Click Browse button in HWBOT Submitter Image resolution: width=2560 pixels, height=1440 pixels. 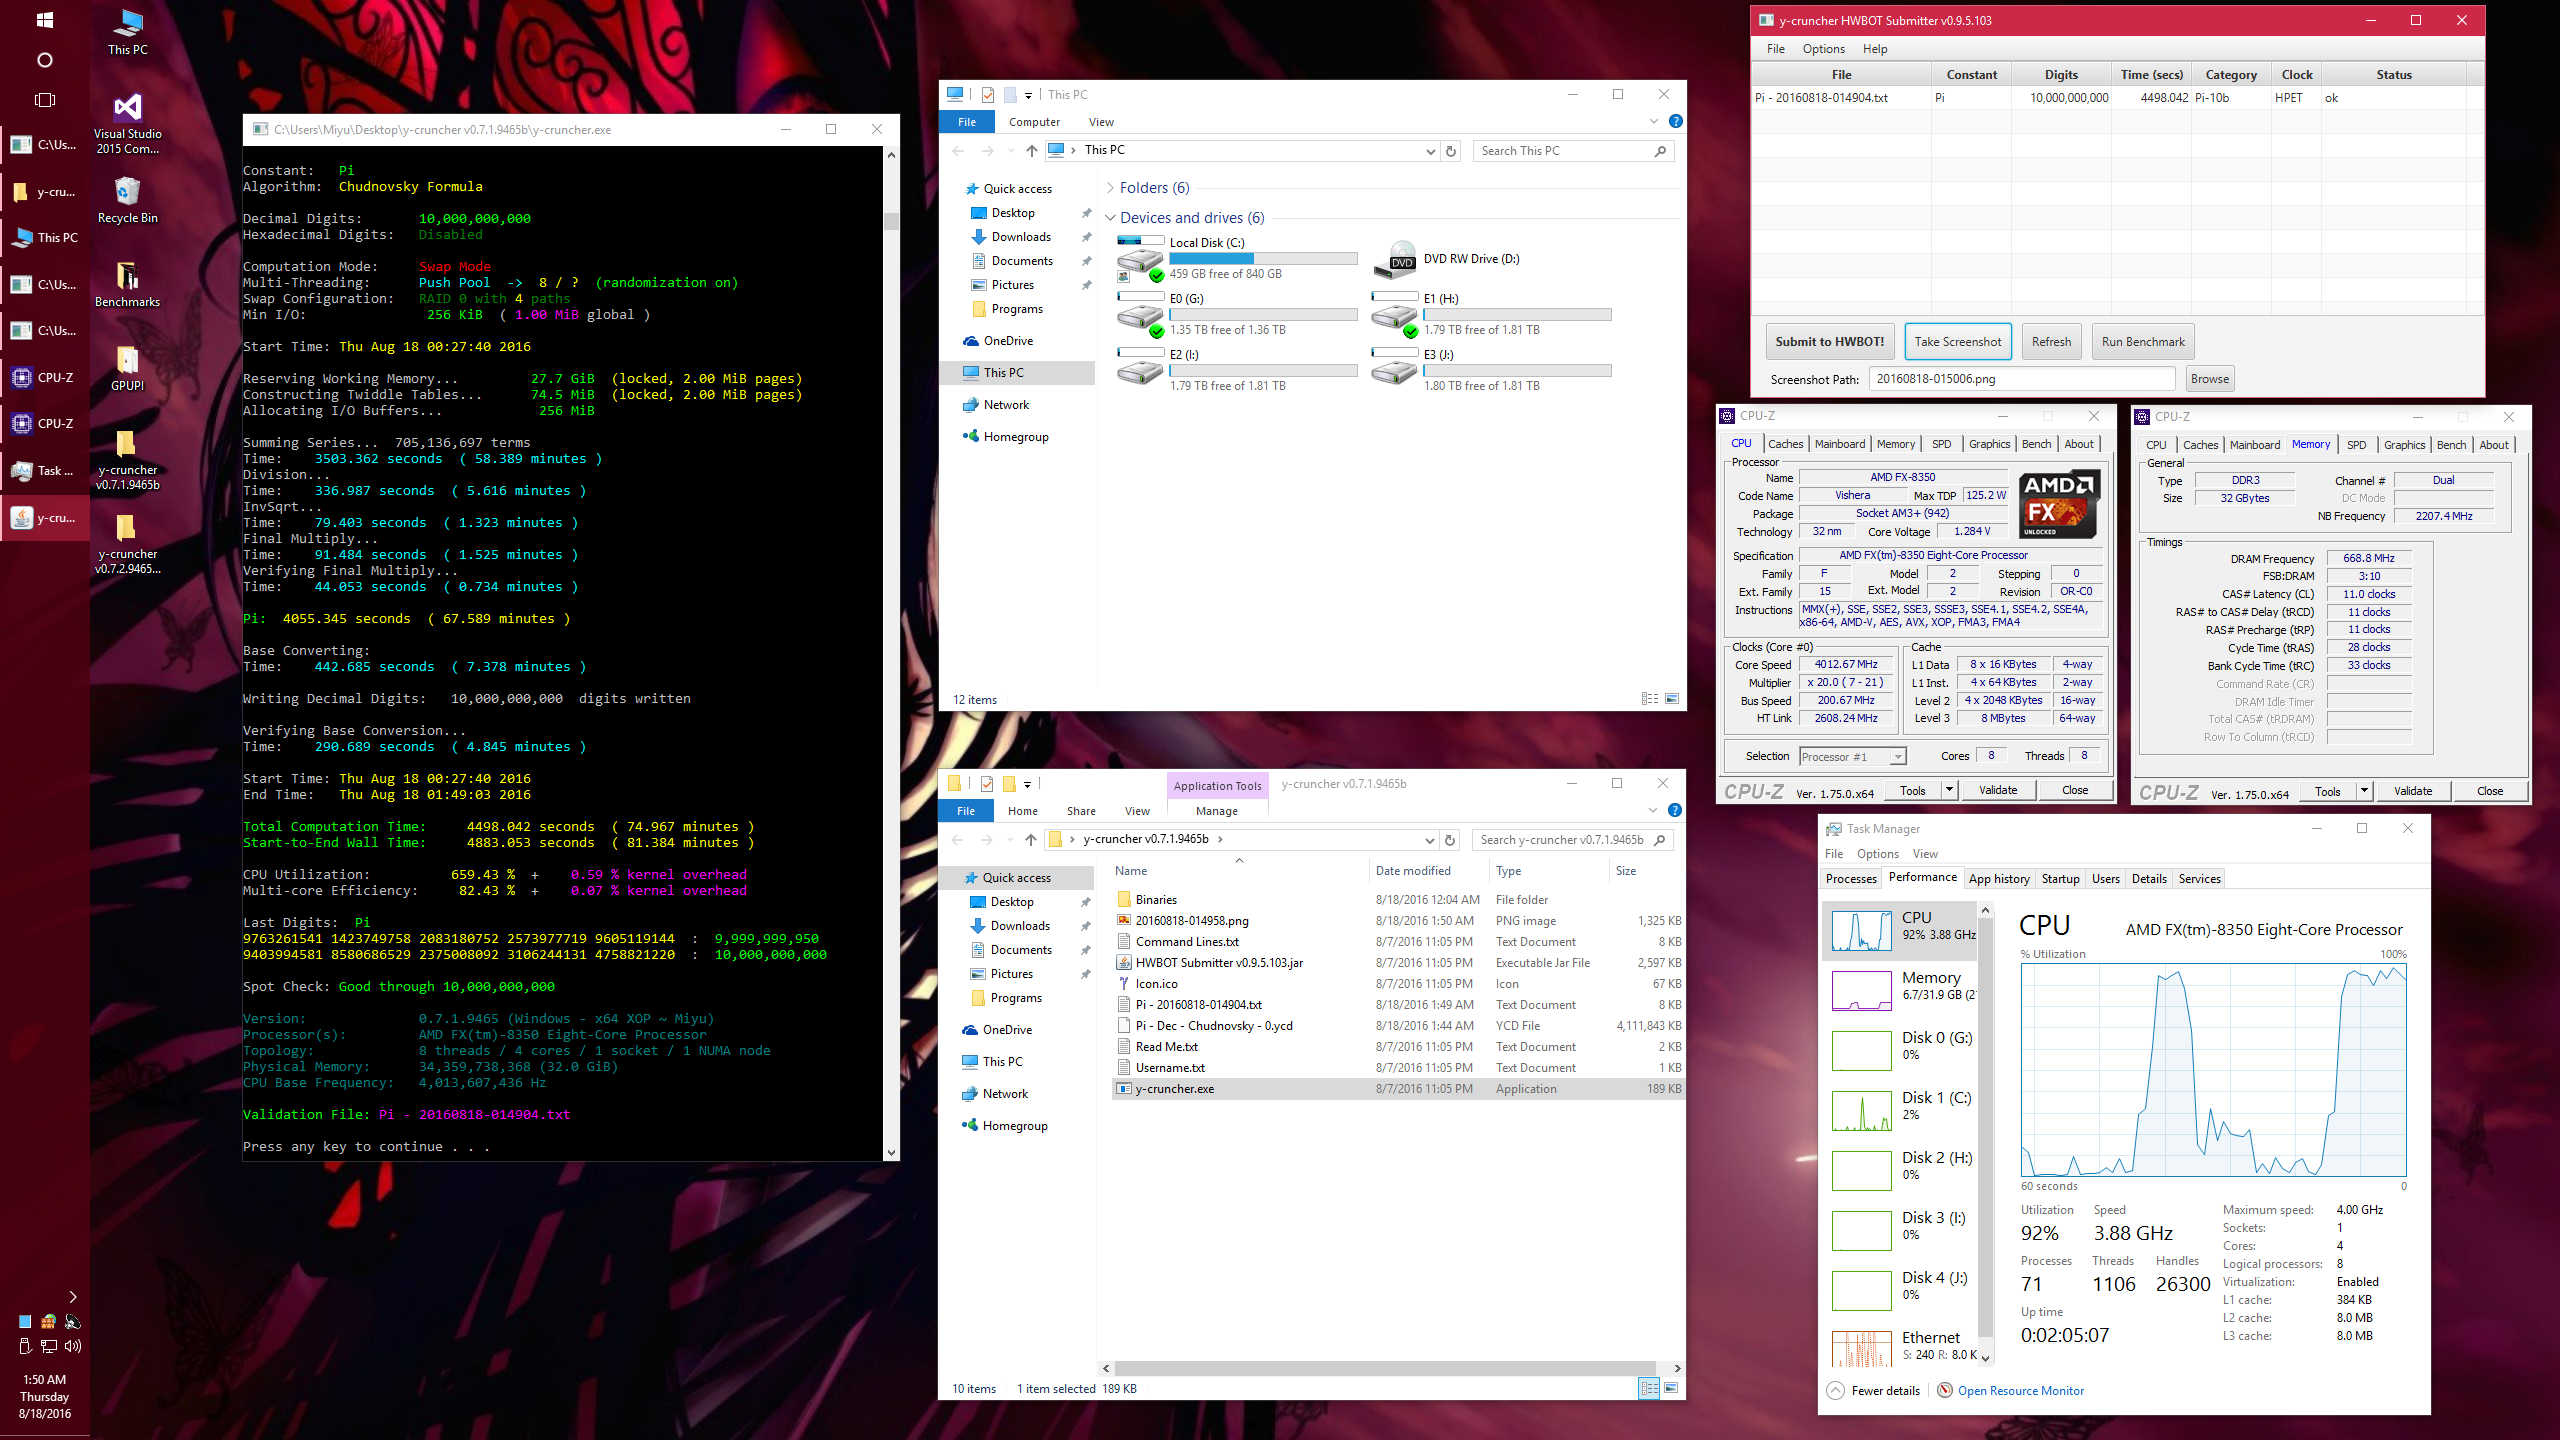[2209, 378]
